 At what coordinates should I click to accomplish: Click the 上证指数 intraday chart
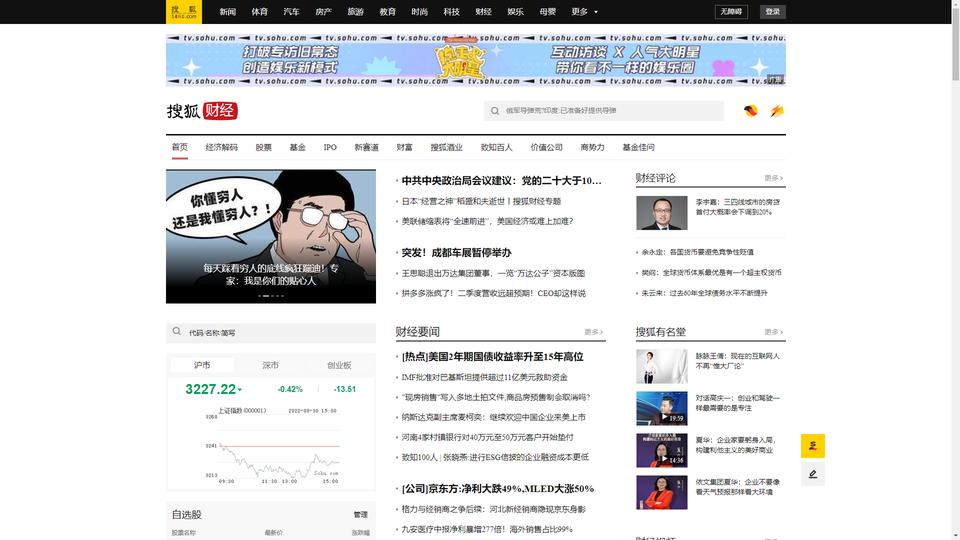[272, 448]
